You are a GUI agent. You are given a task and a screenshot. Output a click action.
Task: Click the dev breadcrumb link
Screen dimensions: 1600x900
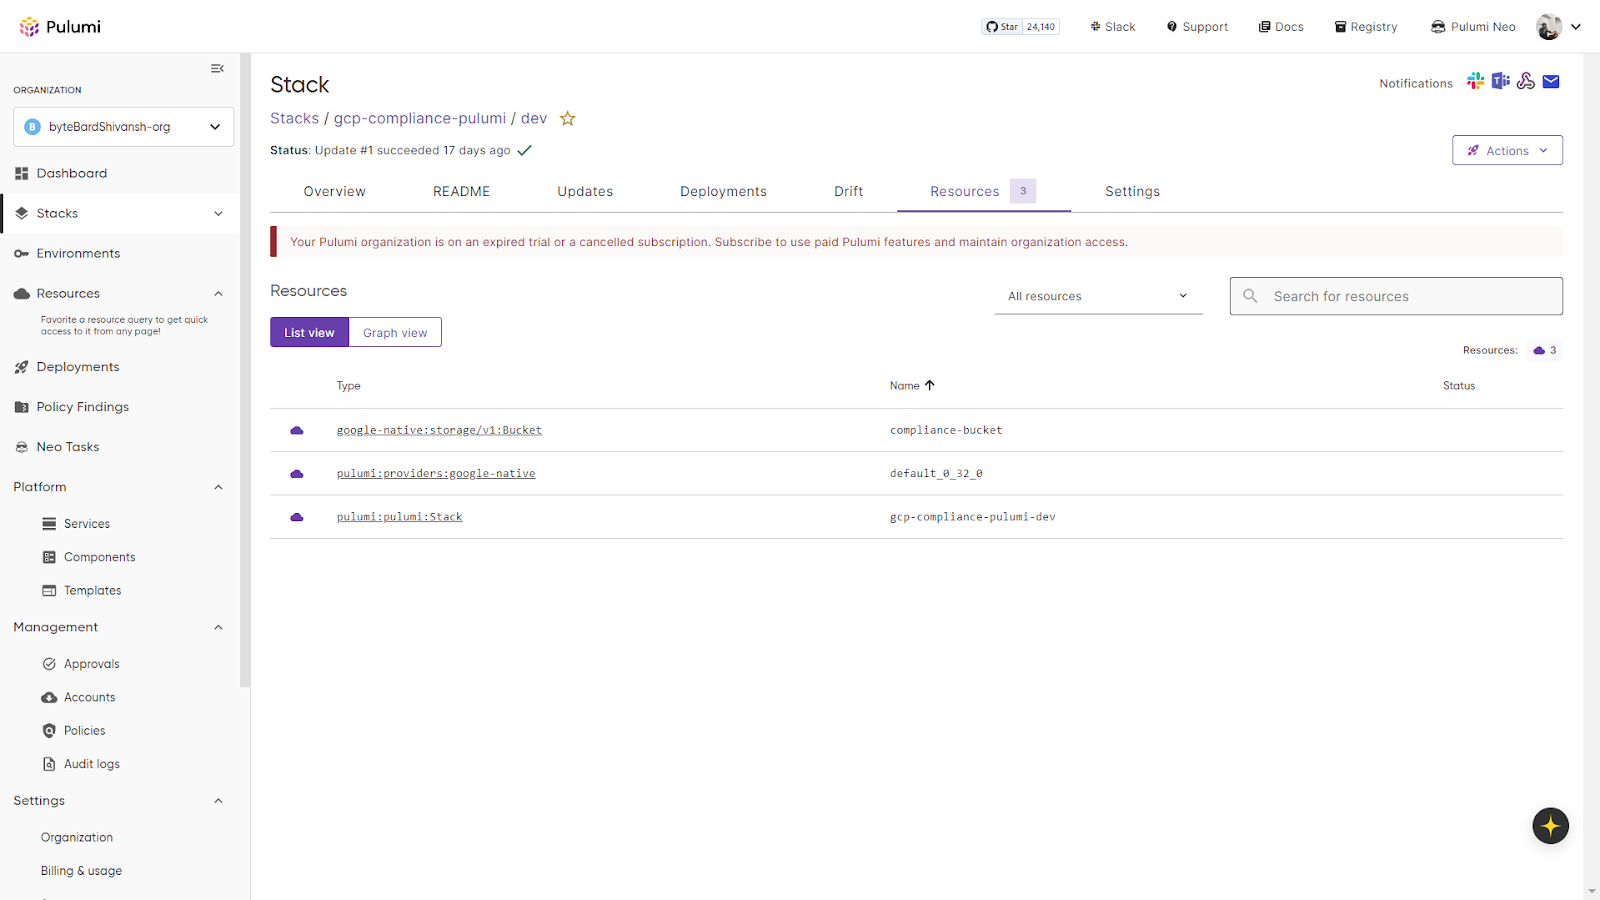coord(534,118)
